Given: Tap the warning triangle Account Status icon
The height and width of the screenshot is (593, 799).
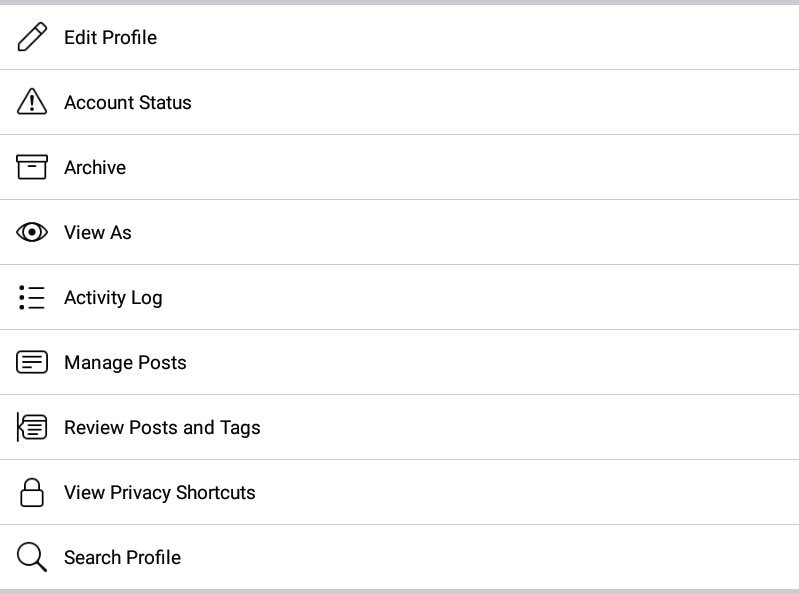Looking at the screenshot, I should pyautogui.click(x=32, y=102).
